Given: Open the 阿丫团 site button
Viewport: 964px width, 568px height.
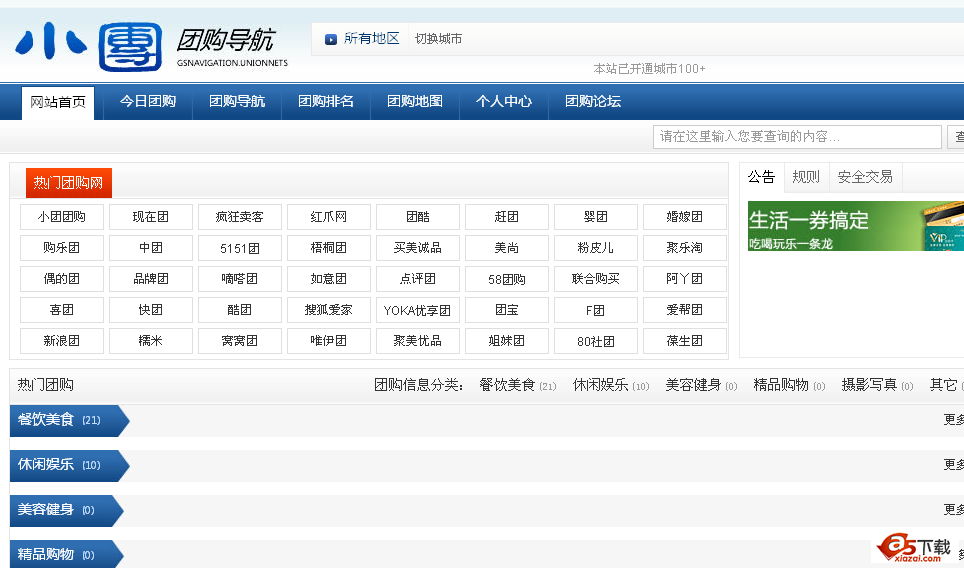Looking at the screenshot, I should coord(685,279).
